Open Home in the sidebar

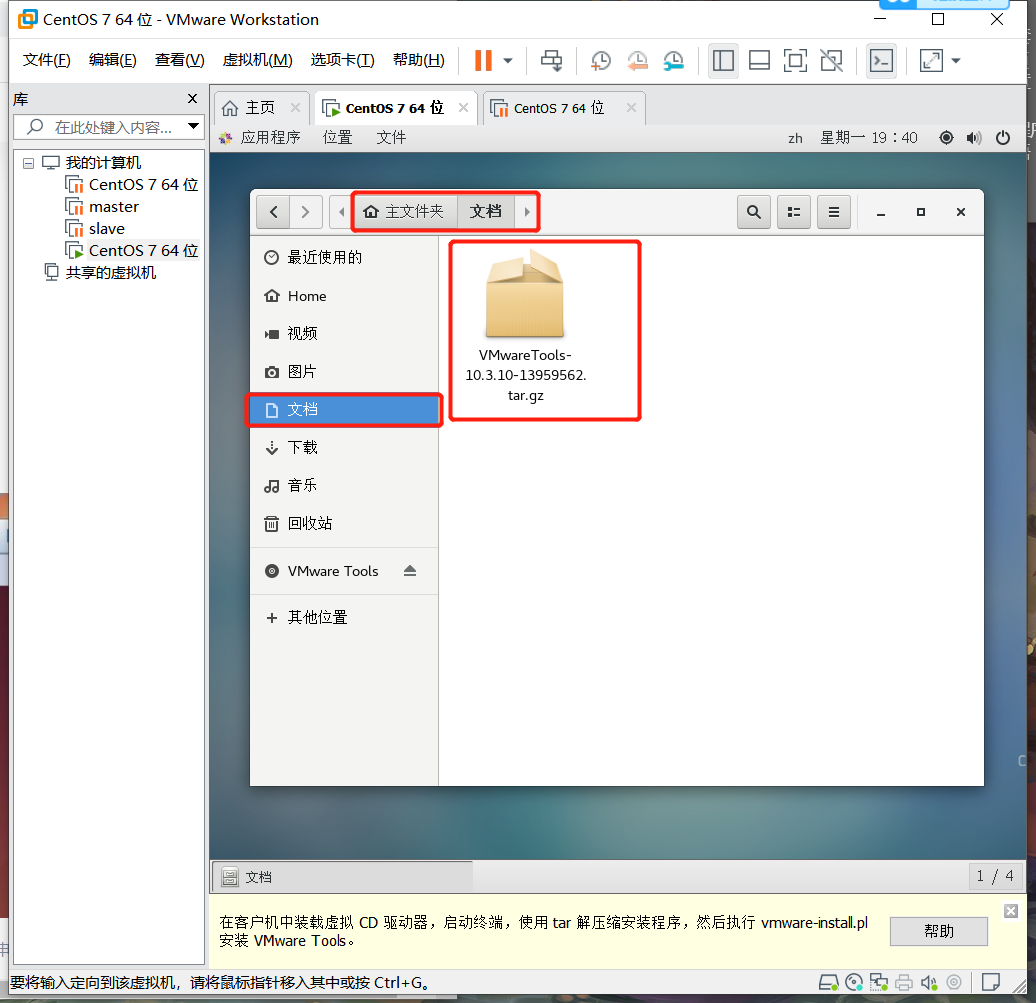(x=344, y=296)
